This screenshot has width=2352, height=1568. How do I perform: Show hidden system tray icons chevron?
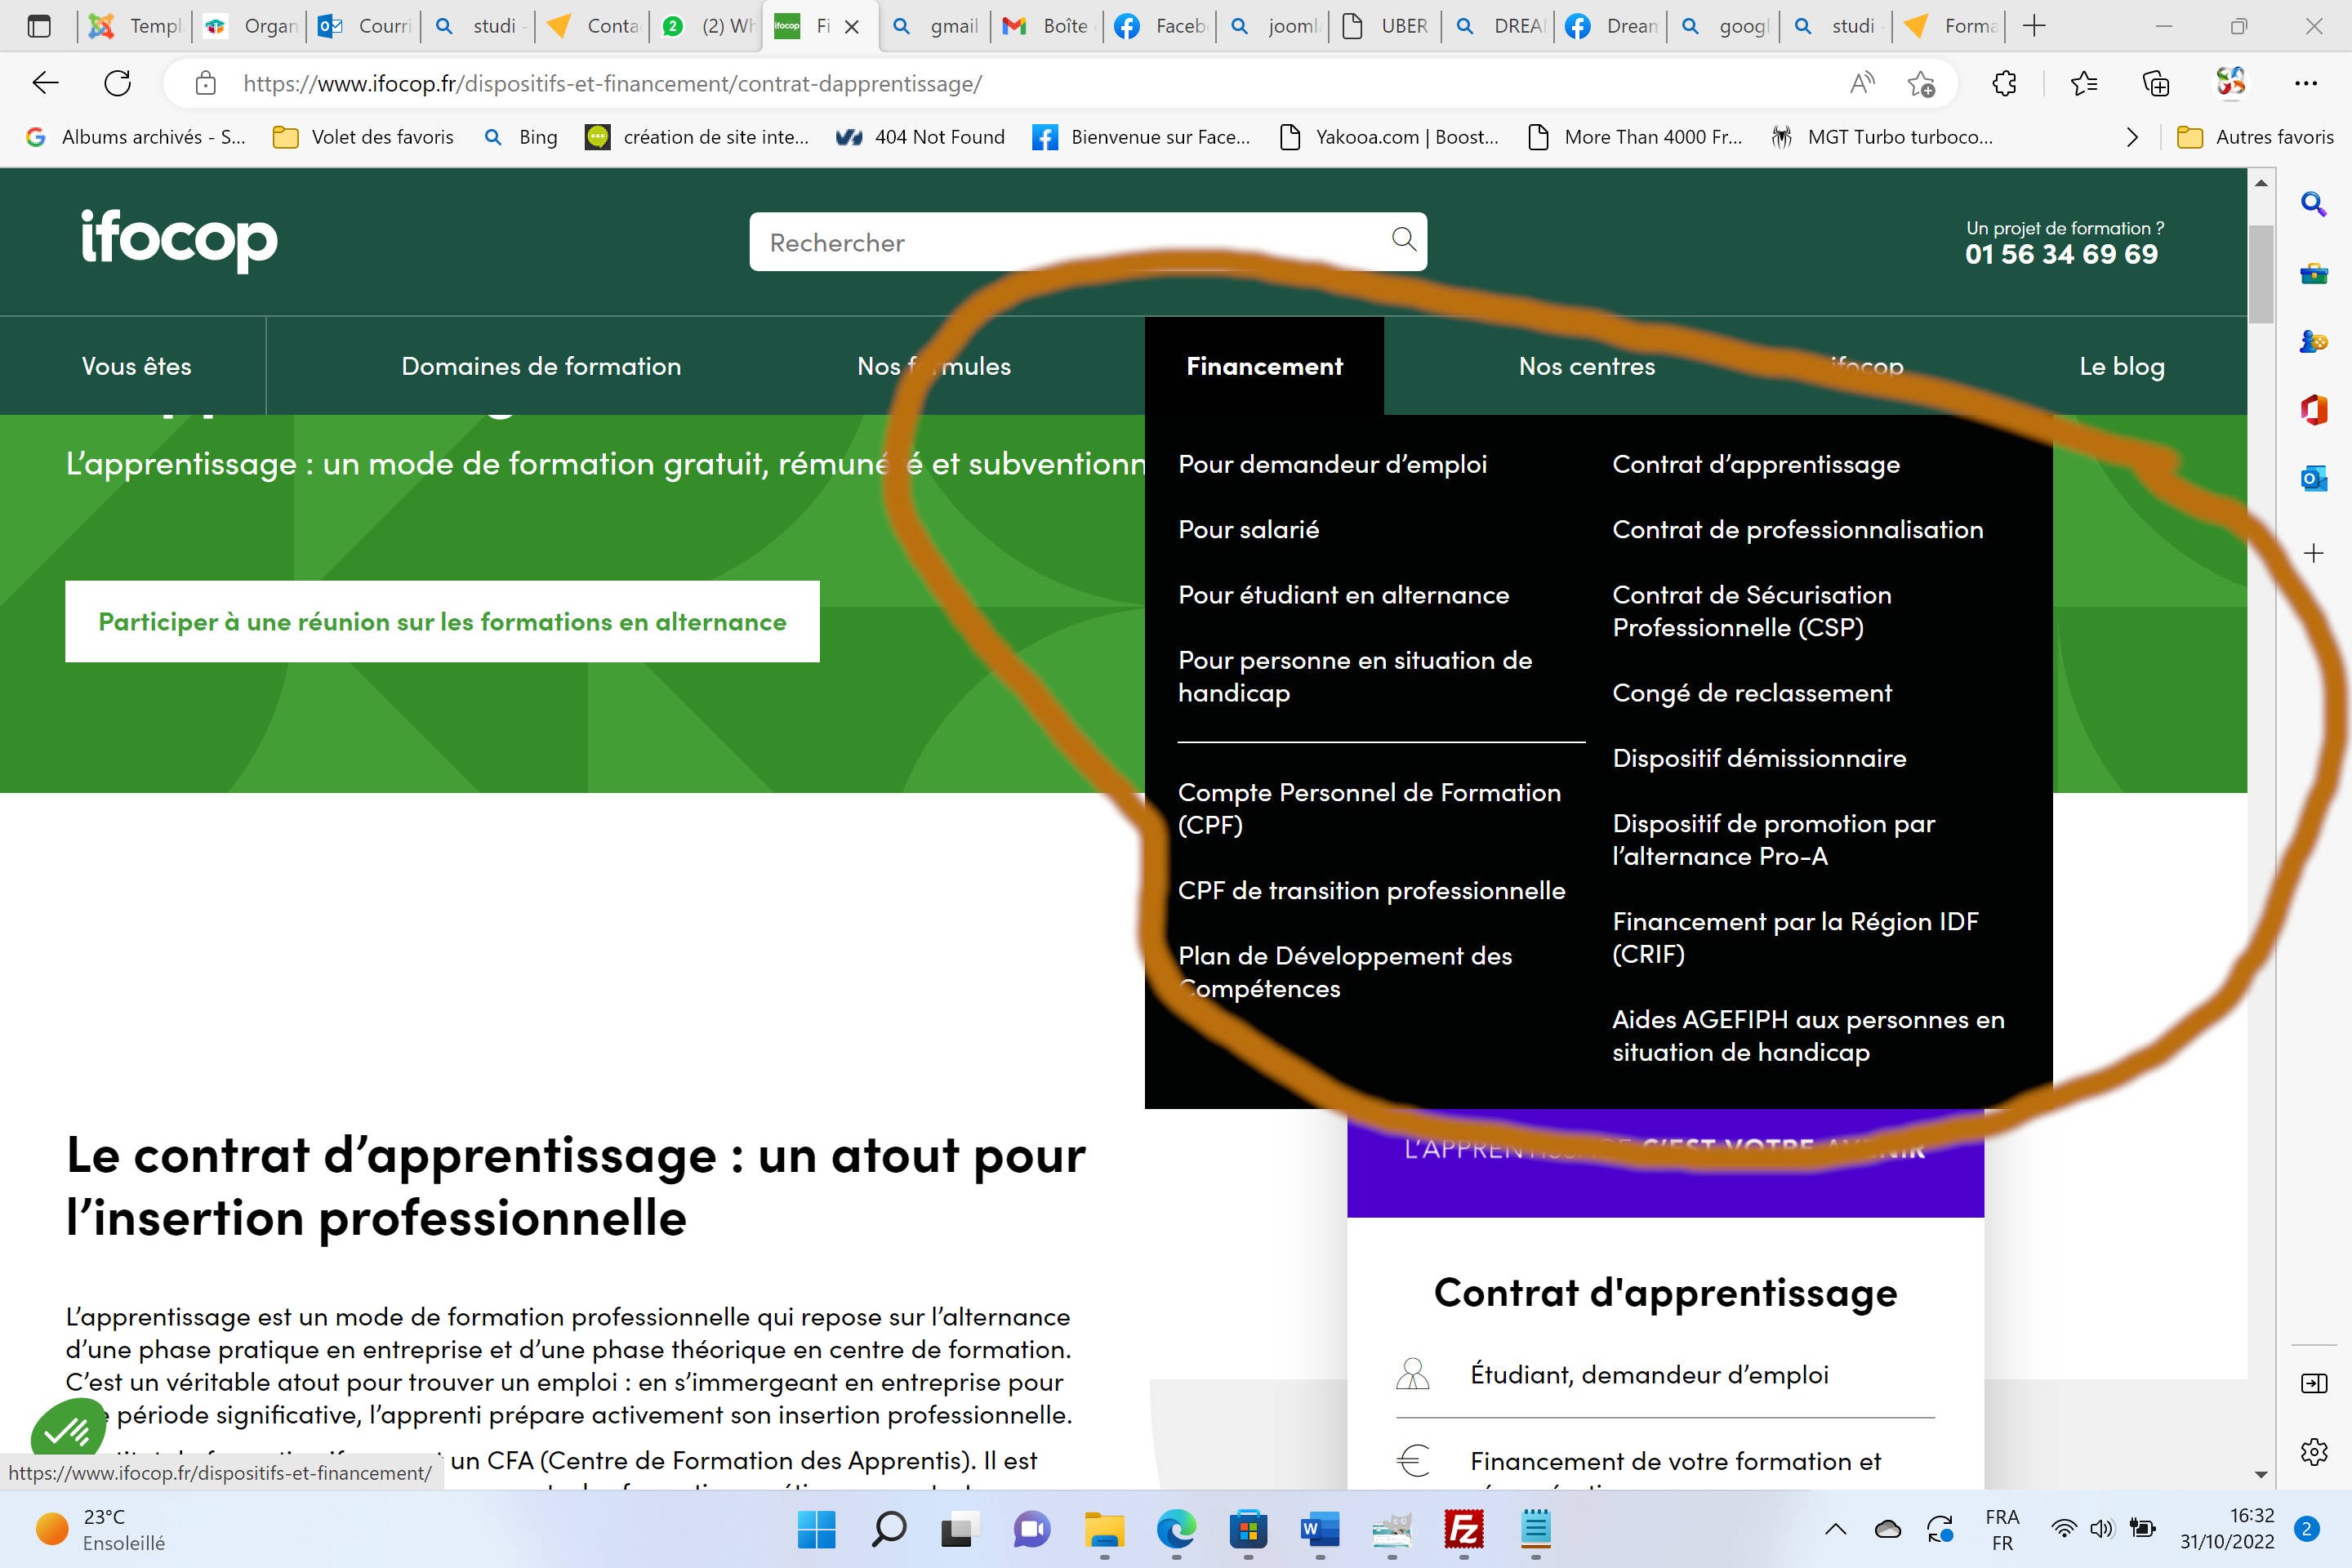(x=1836, y=1529)
